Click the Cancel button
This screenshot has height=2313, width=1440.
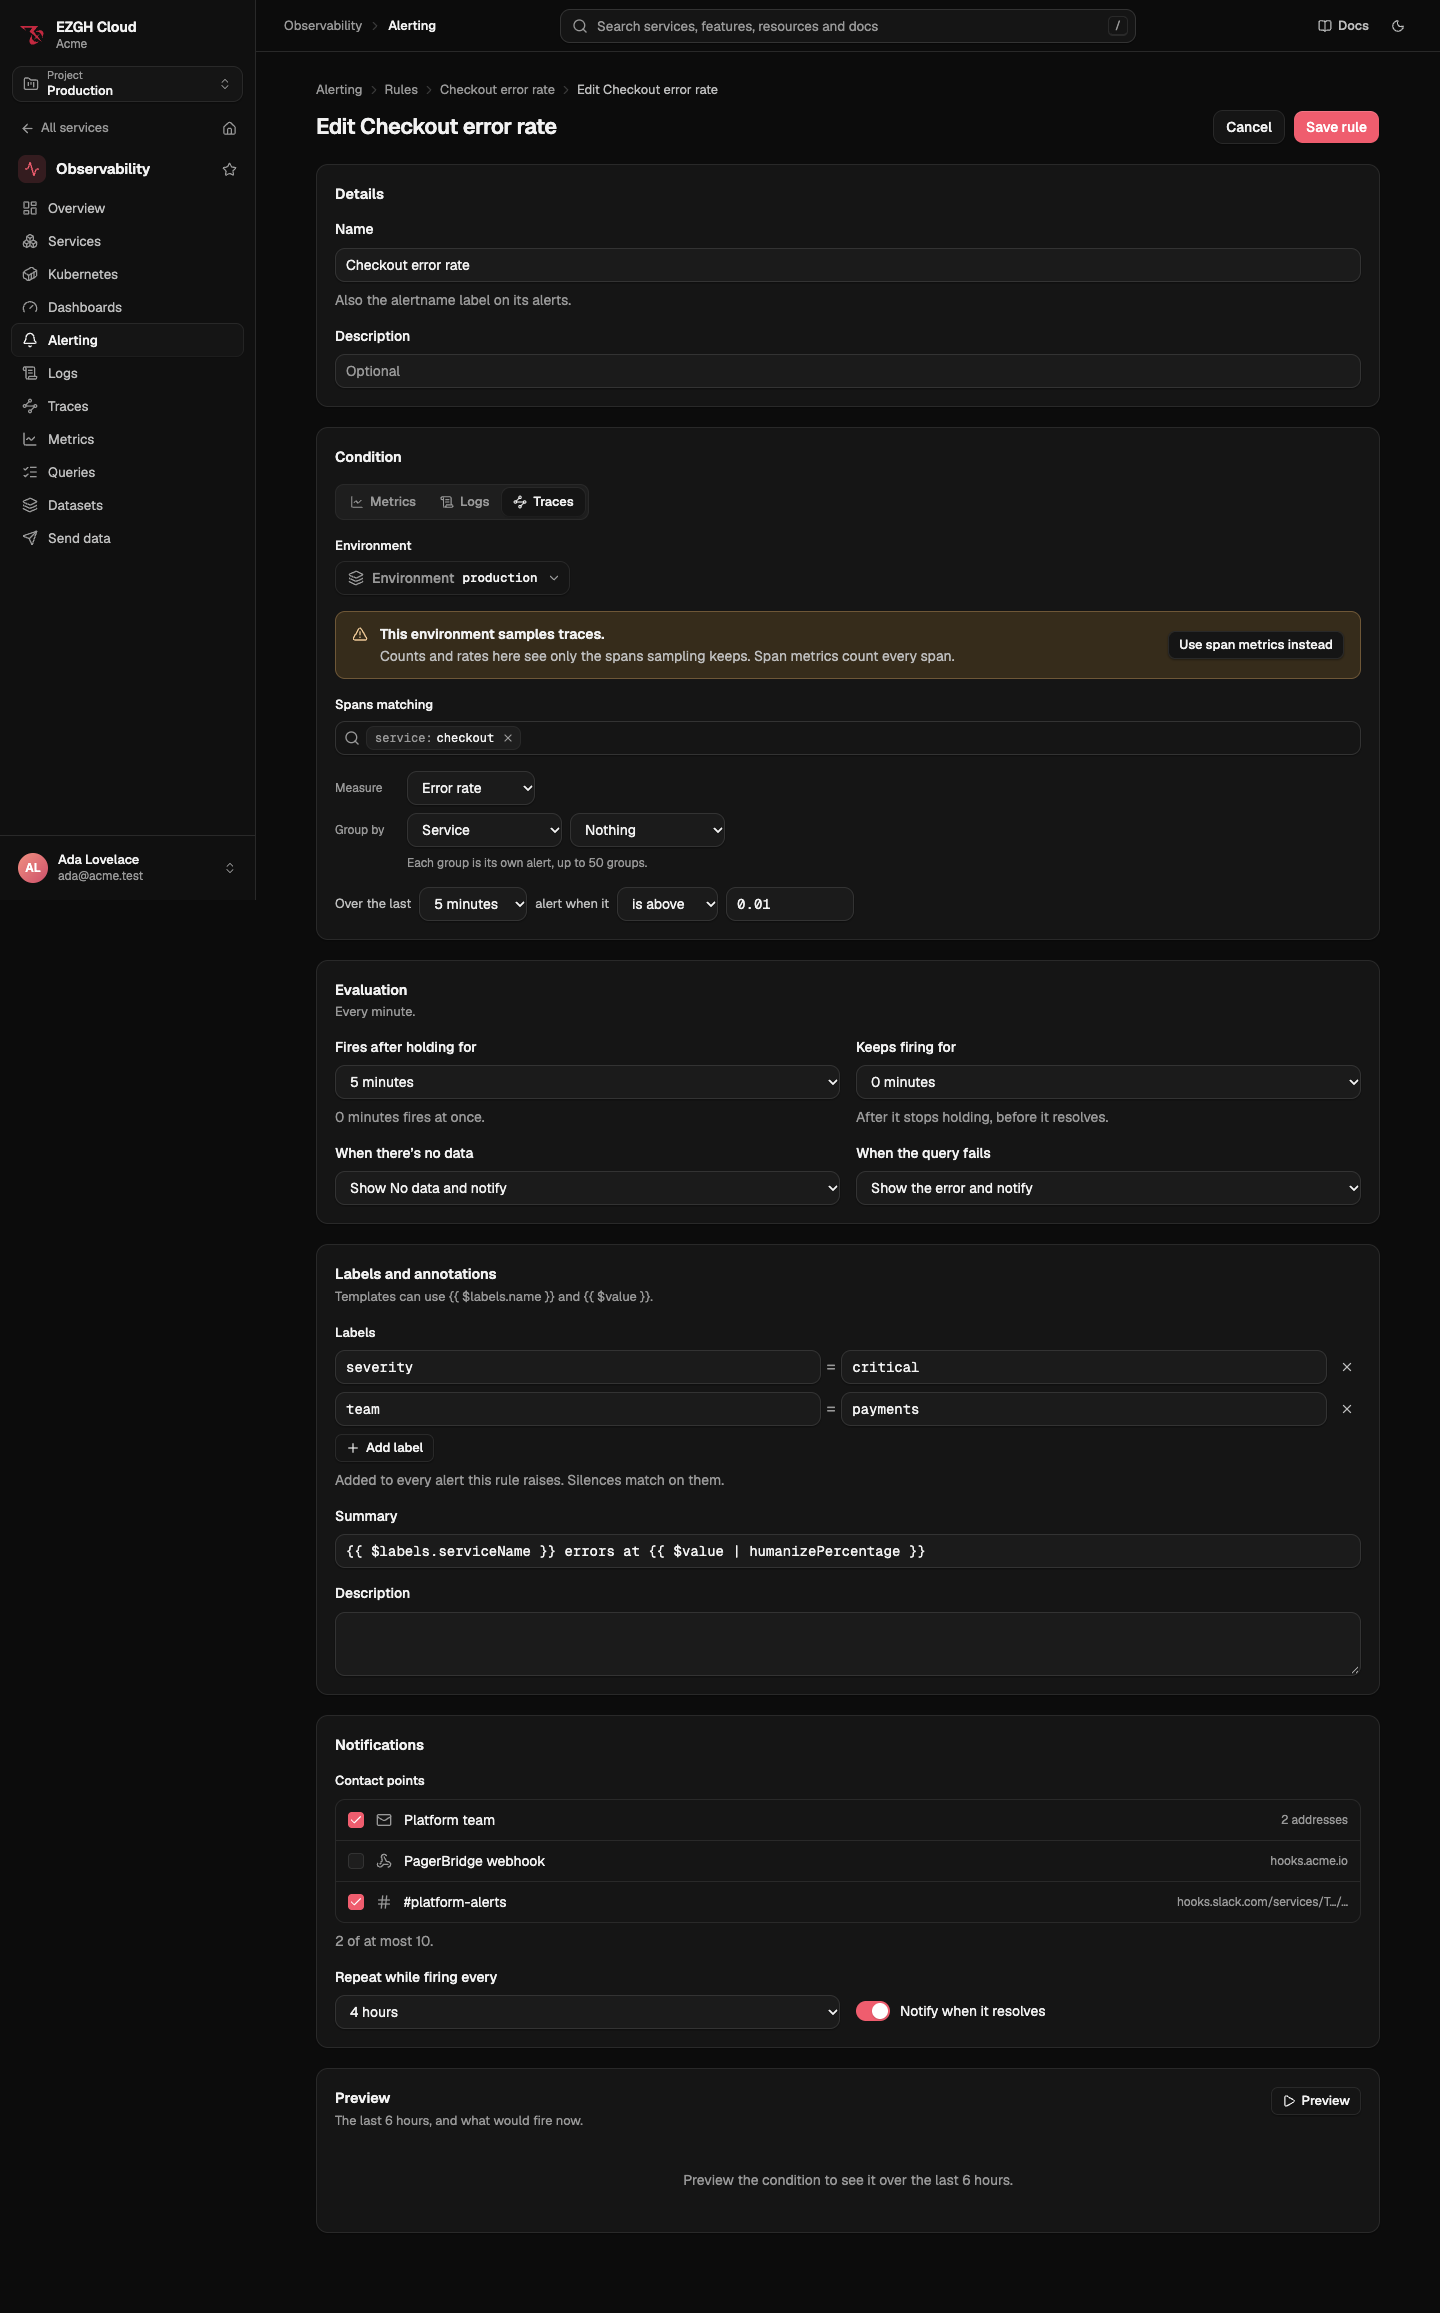pyautogui.click(x=1249, y=127)
